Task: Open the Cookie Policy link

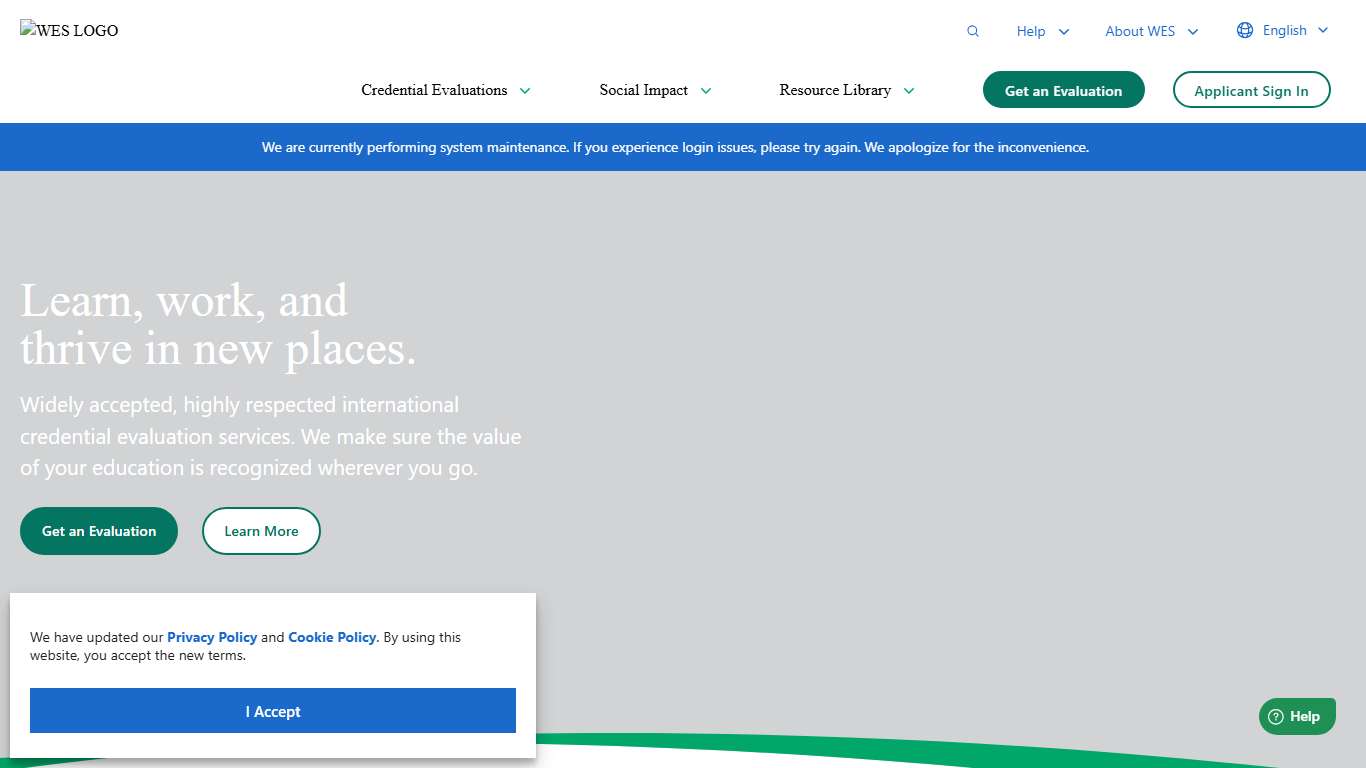Action: (x=332, y=637)
